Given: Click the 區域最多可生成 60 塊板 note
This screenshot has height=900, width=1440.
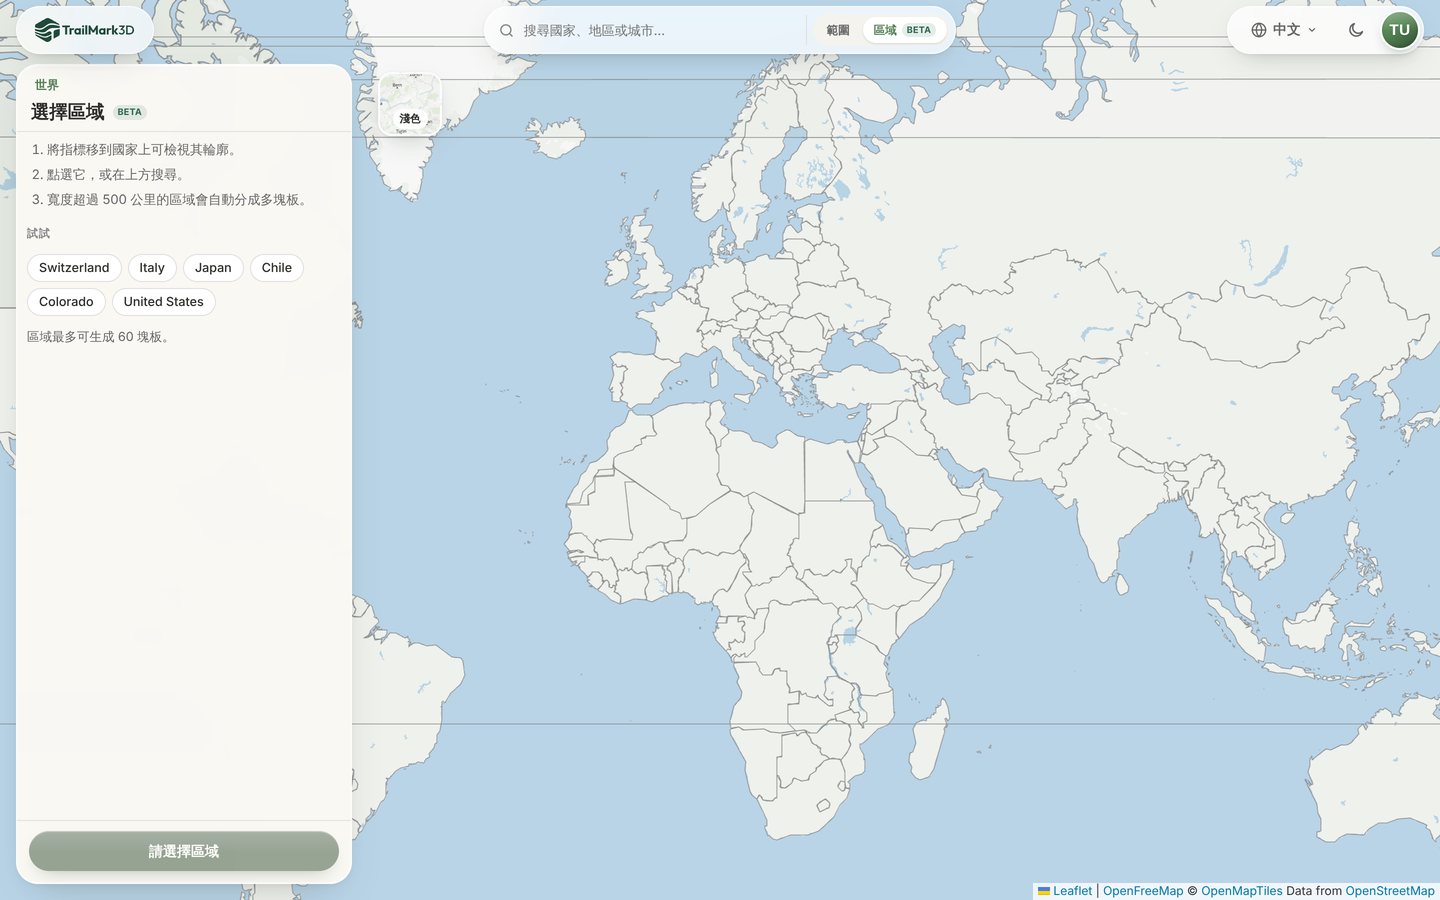Looking at the screenshot, I should [101, 337].
